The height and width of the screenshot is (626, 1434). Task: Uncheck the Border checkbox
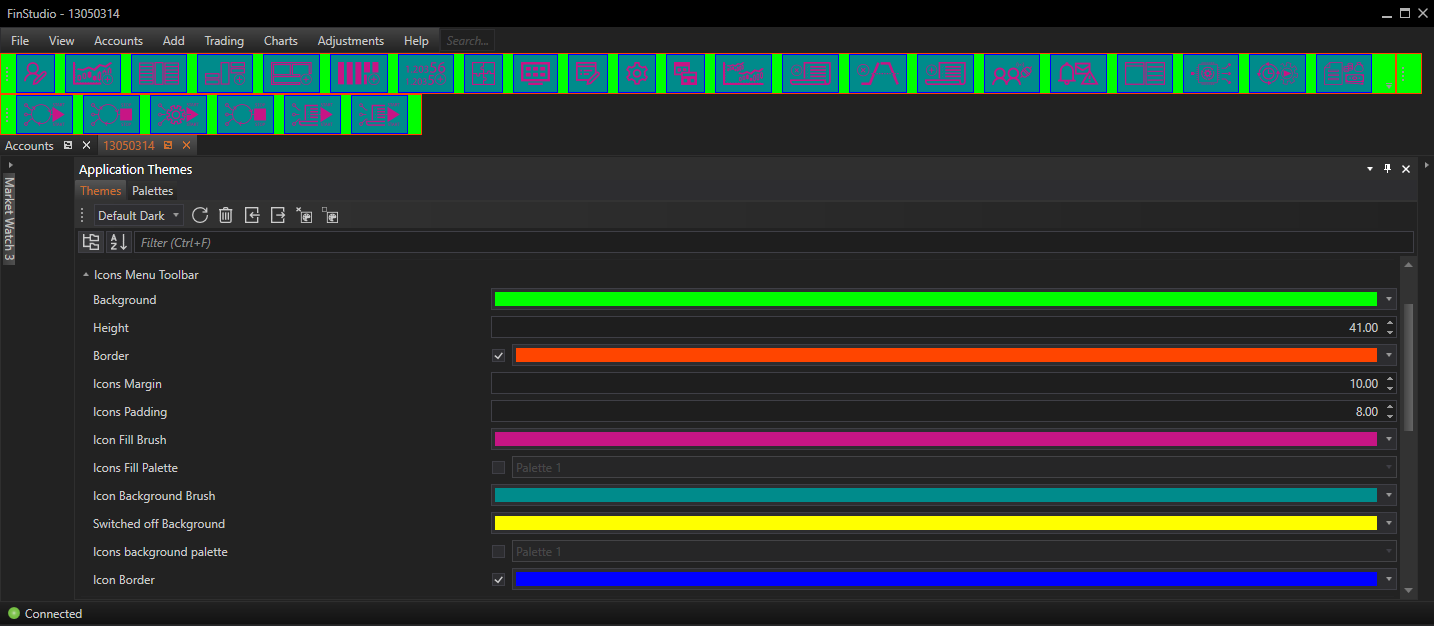click(x=499, y=356)
